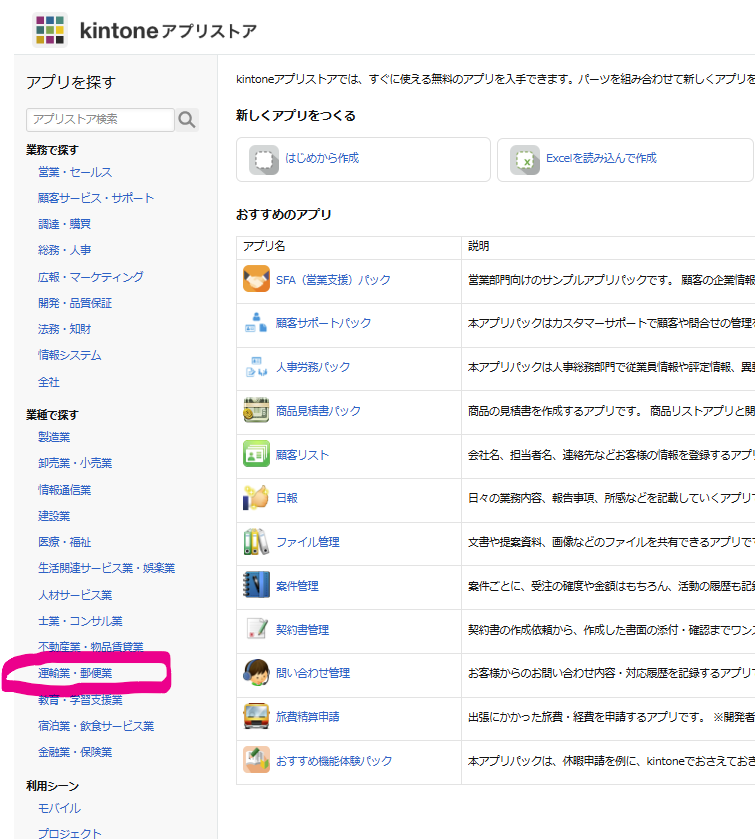Click the 商品見積書パック app icon

pyautogui.click(x=256, y=410)
